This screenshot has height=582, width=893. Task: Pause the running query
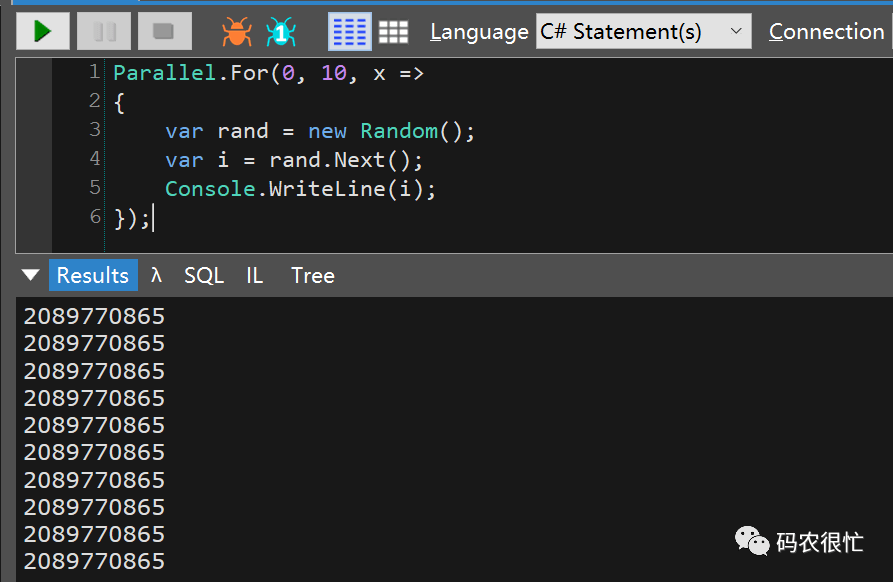[104, 31]
